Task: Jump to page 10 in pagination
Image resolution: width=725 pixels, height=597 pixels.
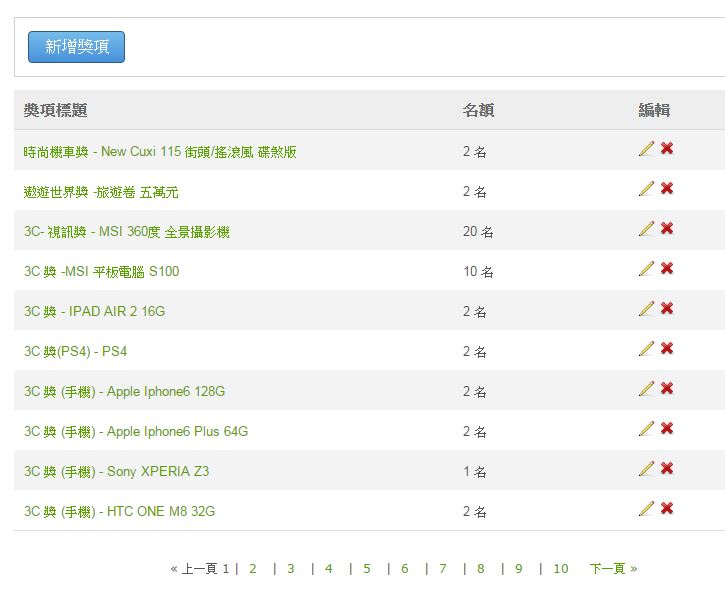Action: click(561, 568)
